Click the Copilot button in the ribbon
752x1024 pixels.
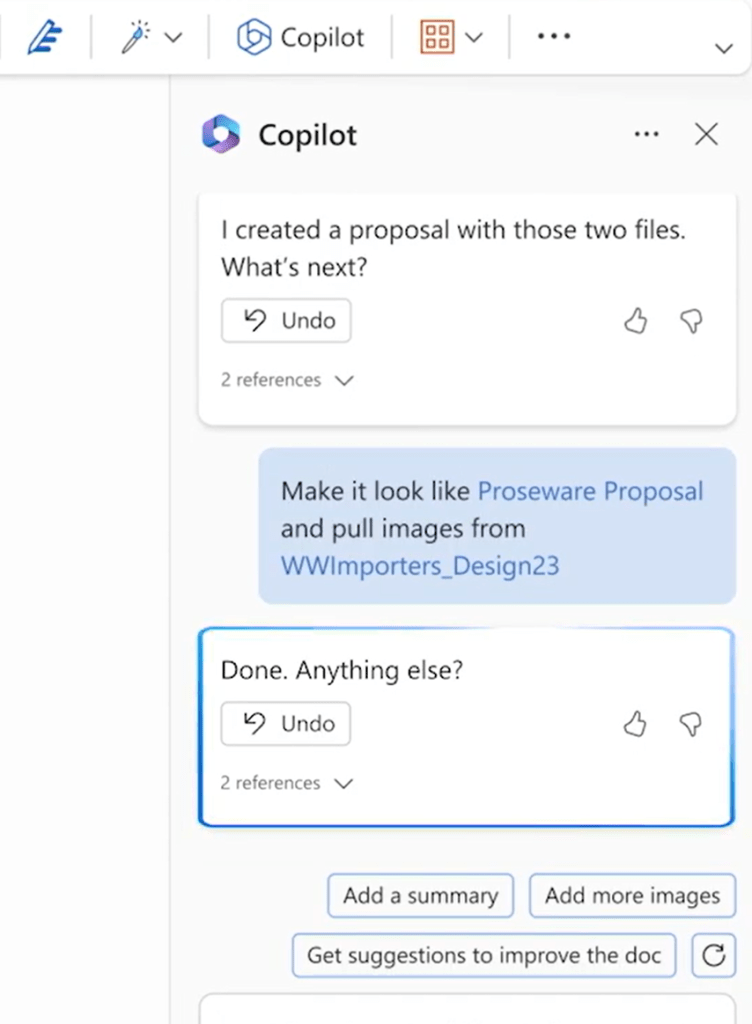[x=300, y=38]
